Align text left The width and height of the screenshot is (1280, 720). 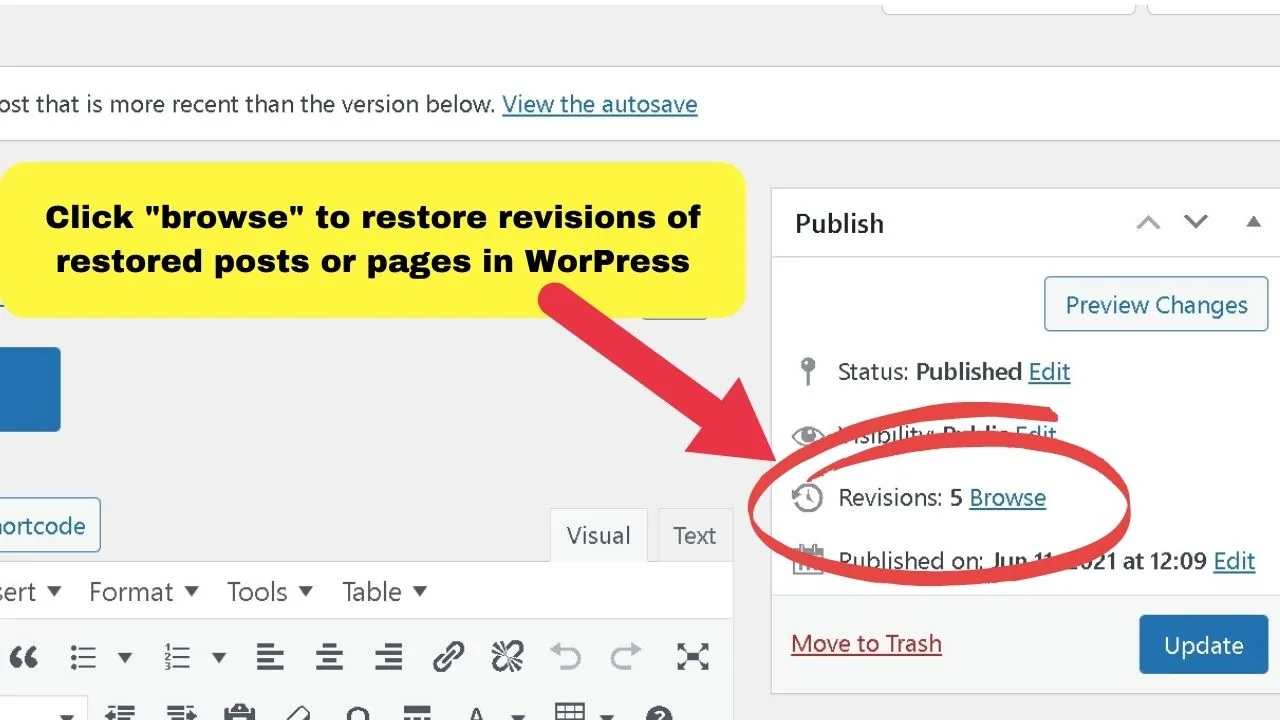click(270, 657)
